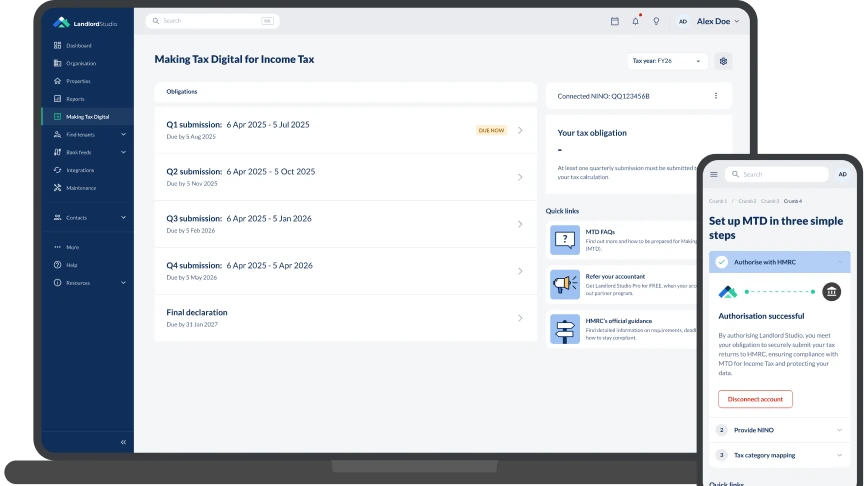This screenshot has width=864, height=486.
Task: Click the mobile Search field
Action: click(x=776, y=174)
